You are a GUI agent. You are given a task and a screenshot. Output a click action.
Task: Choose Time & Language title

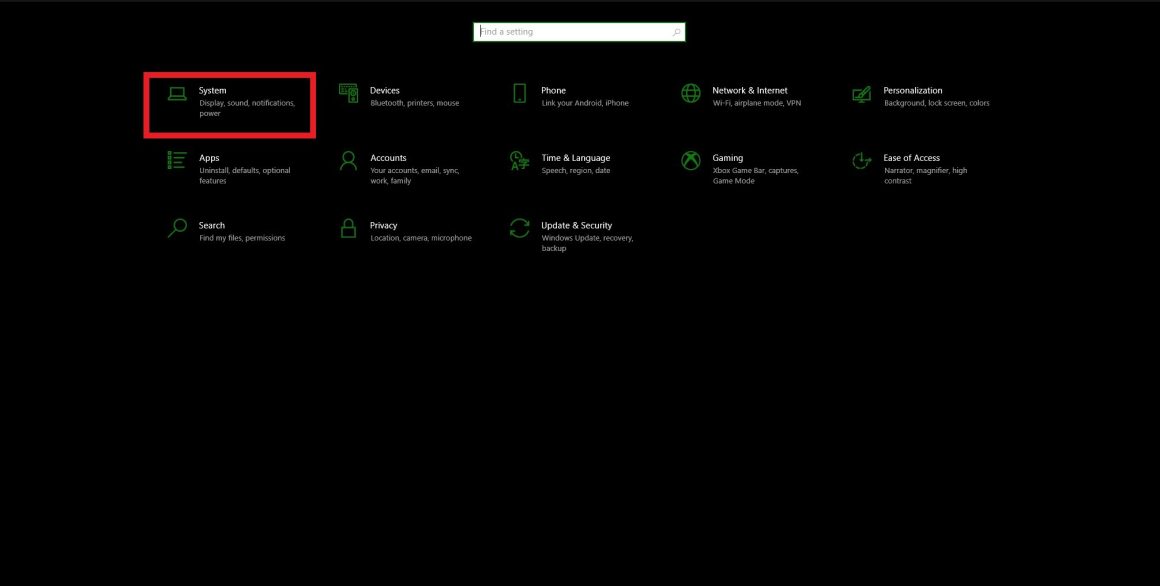[x=576, y=158]
